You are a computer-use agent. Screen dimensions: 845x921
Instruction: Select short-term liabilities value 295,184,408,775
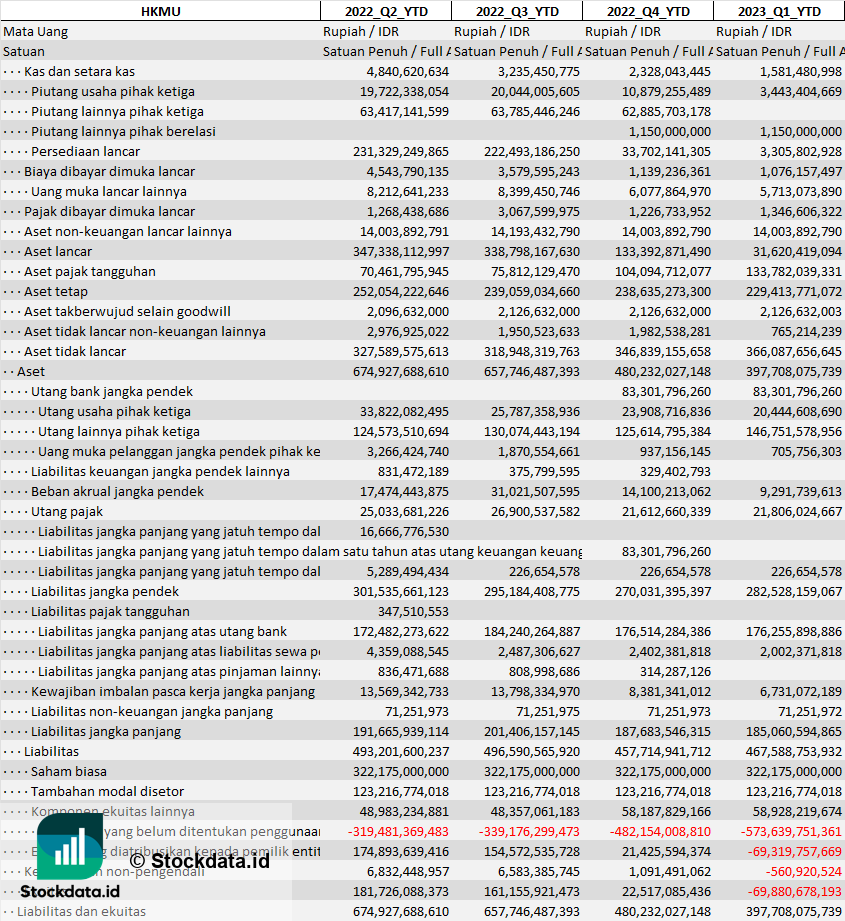531,591
